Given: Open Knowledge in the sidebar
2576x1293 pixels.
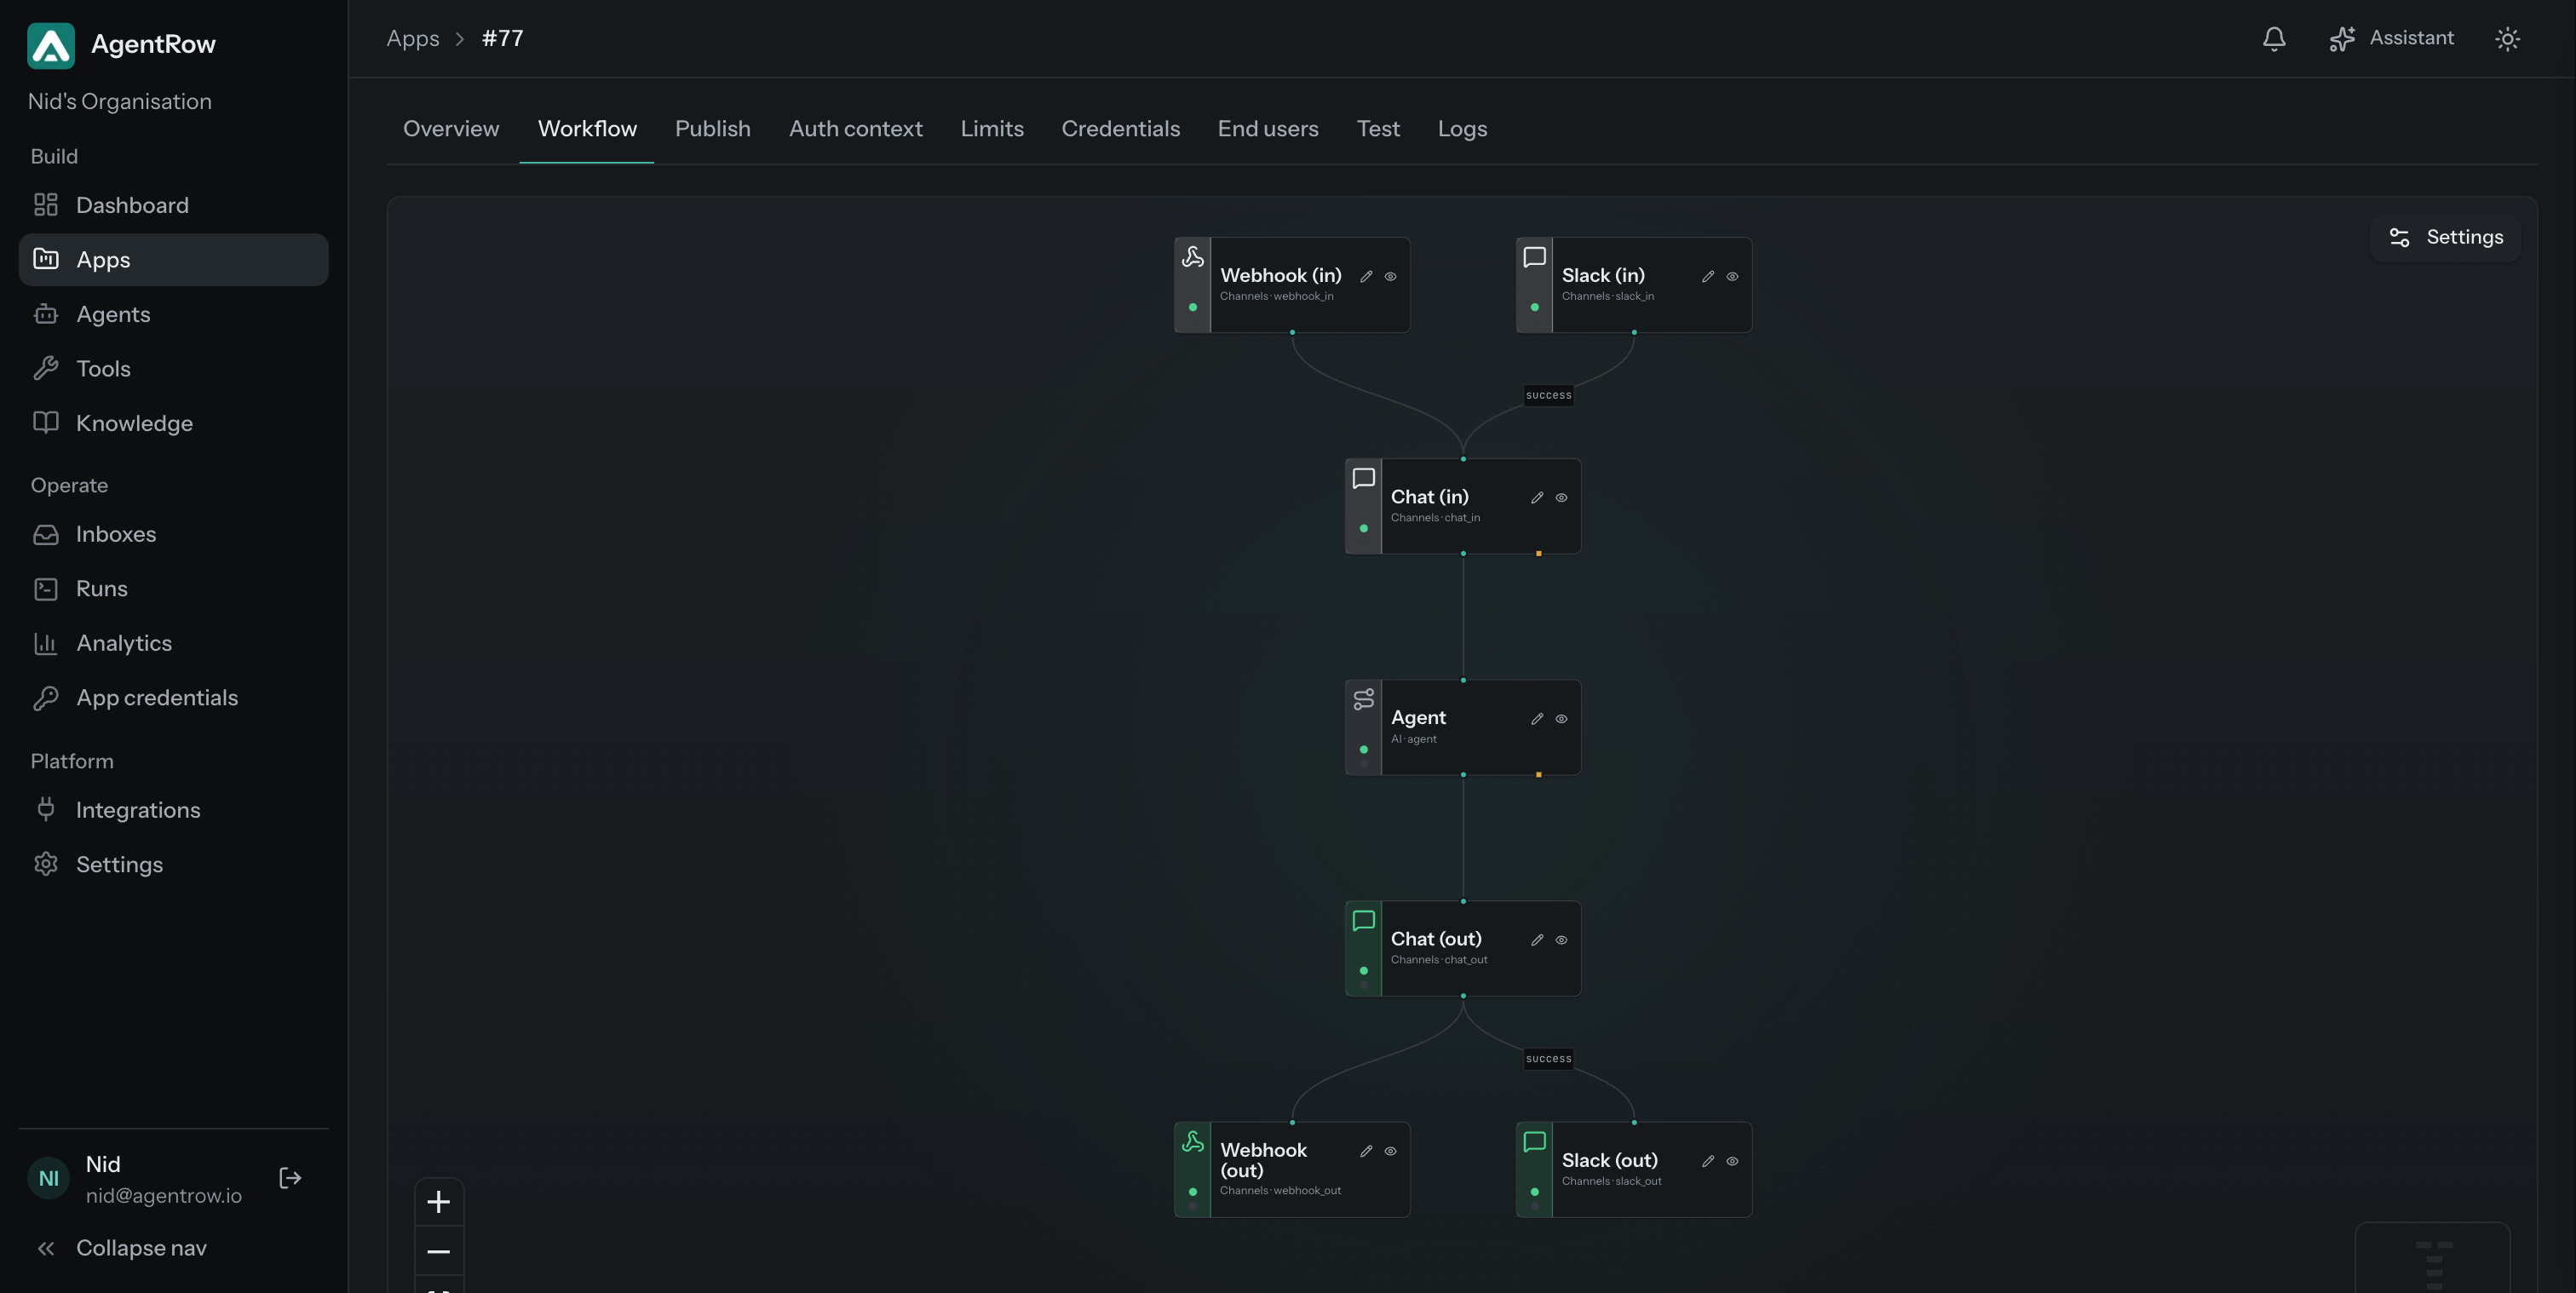Looking at the screenshot, I should pos(173,423).
